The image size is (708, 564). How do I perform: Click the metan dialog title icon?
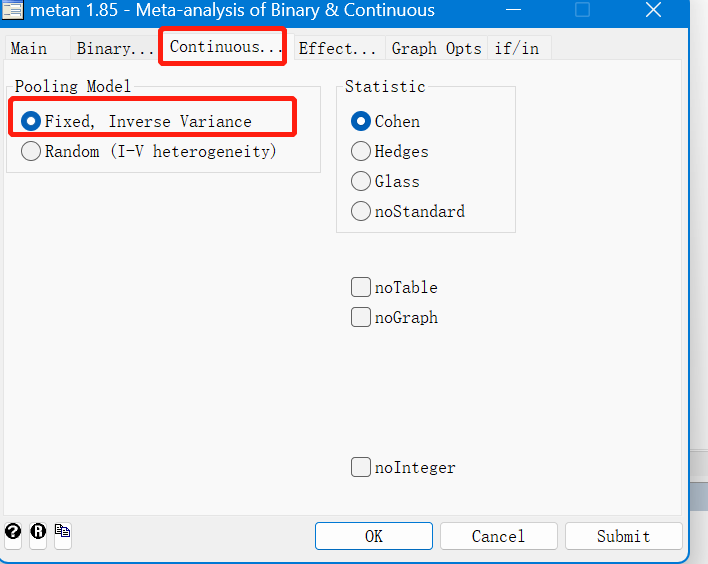13,9
